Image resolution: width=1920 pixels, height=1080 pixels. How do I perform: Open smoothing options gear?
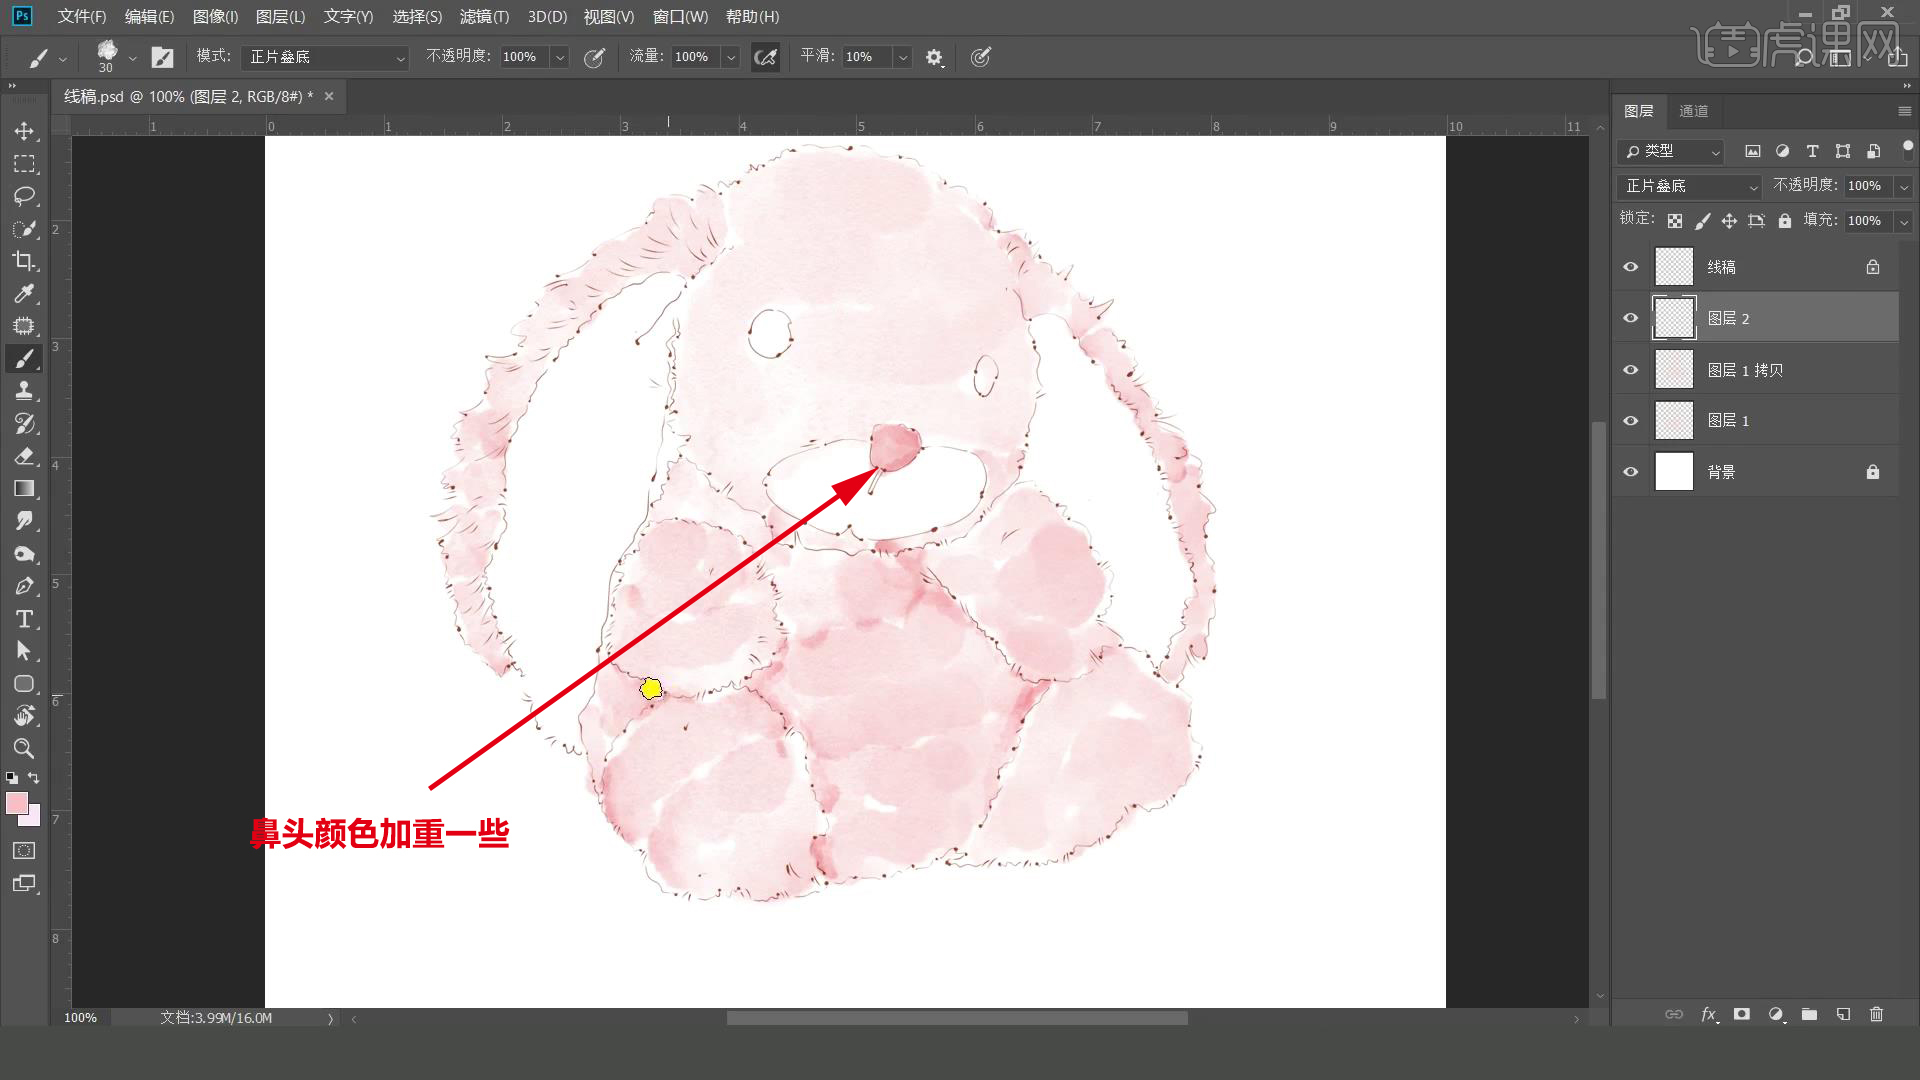point(934,57)
